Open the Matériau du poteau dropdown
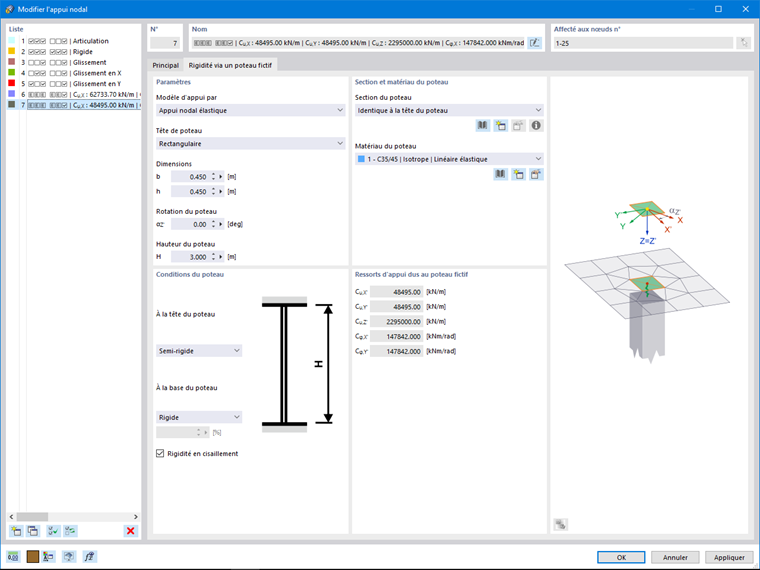 click(449, 159)
